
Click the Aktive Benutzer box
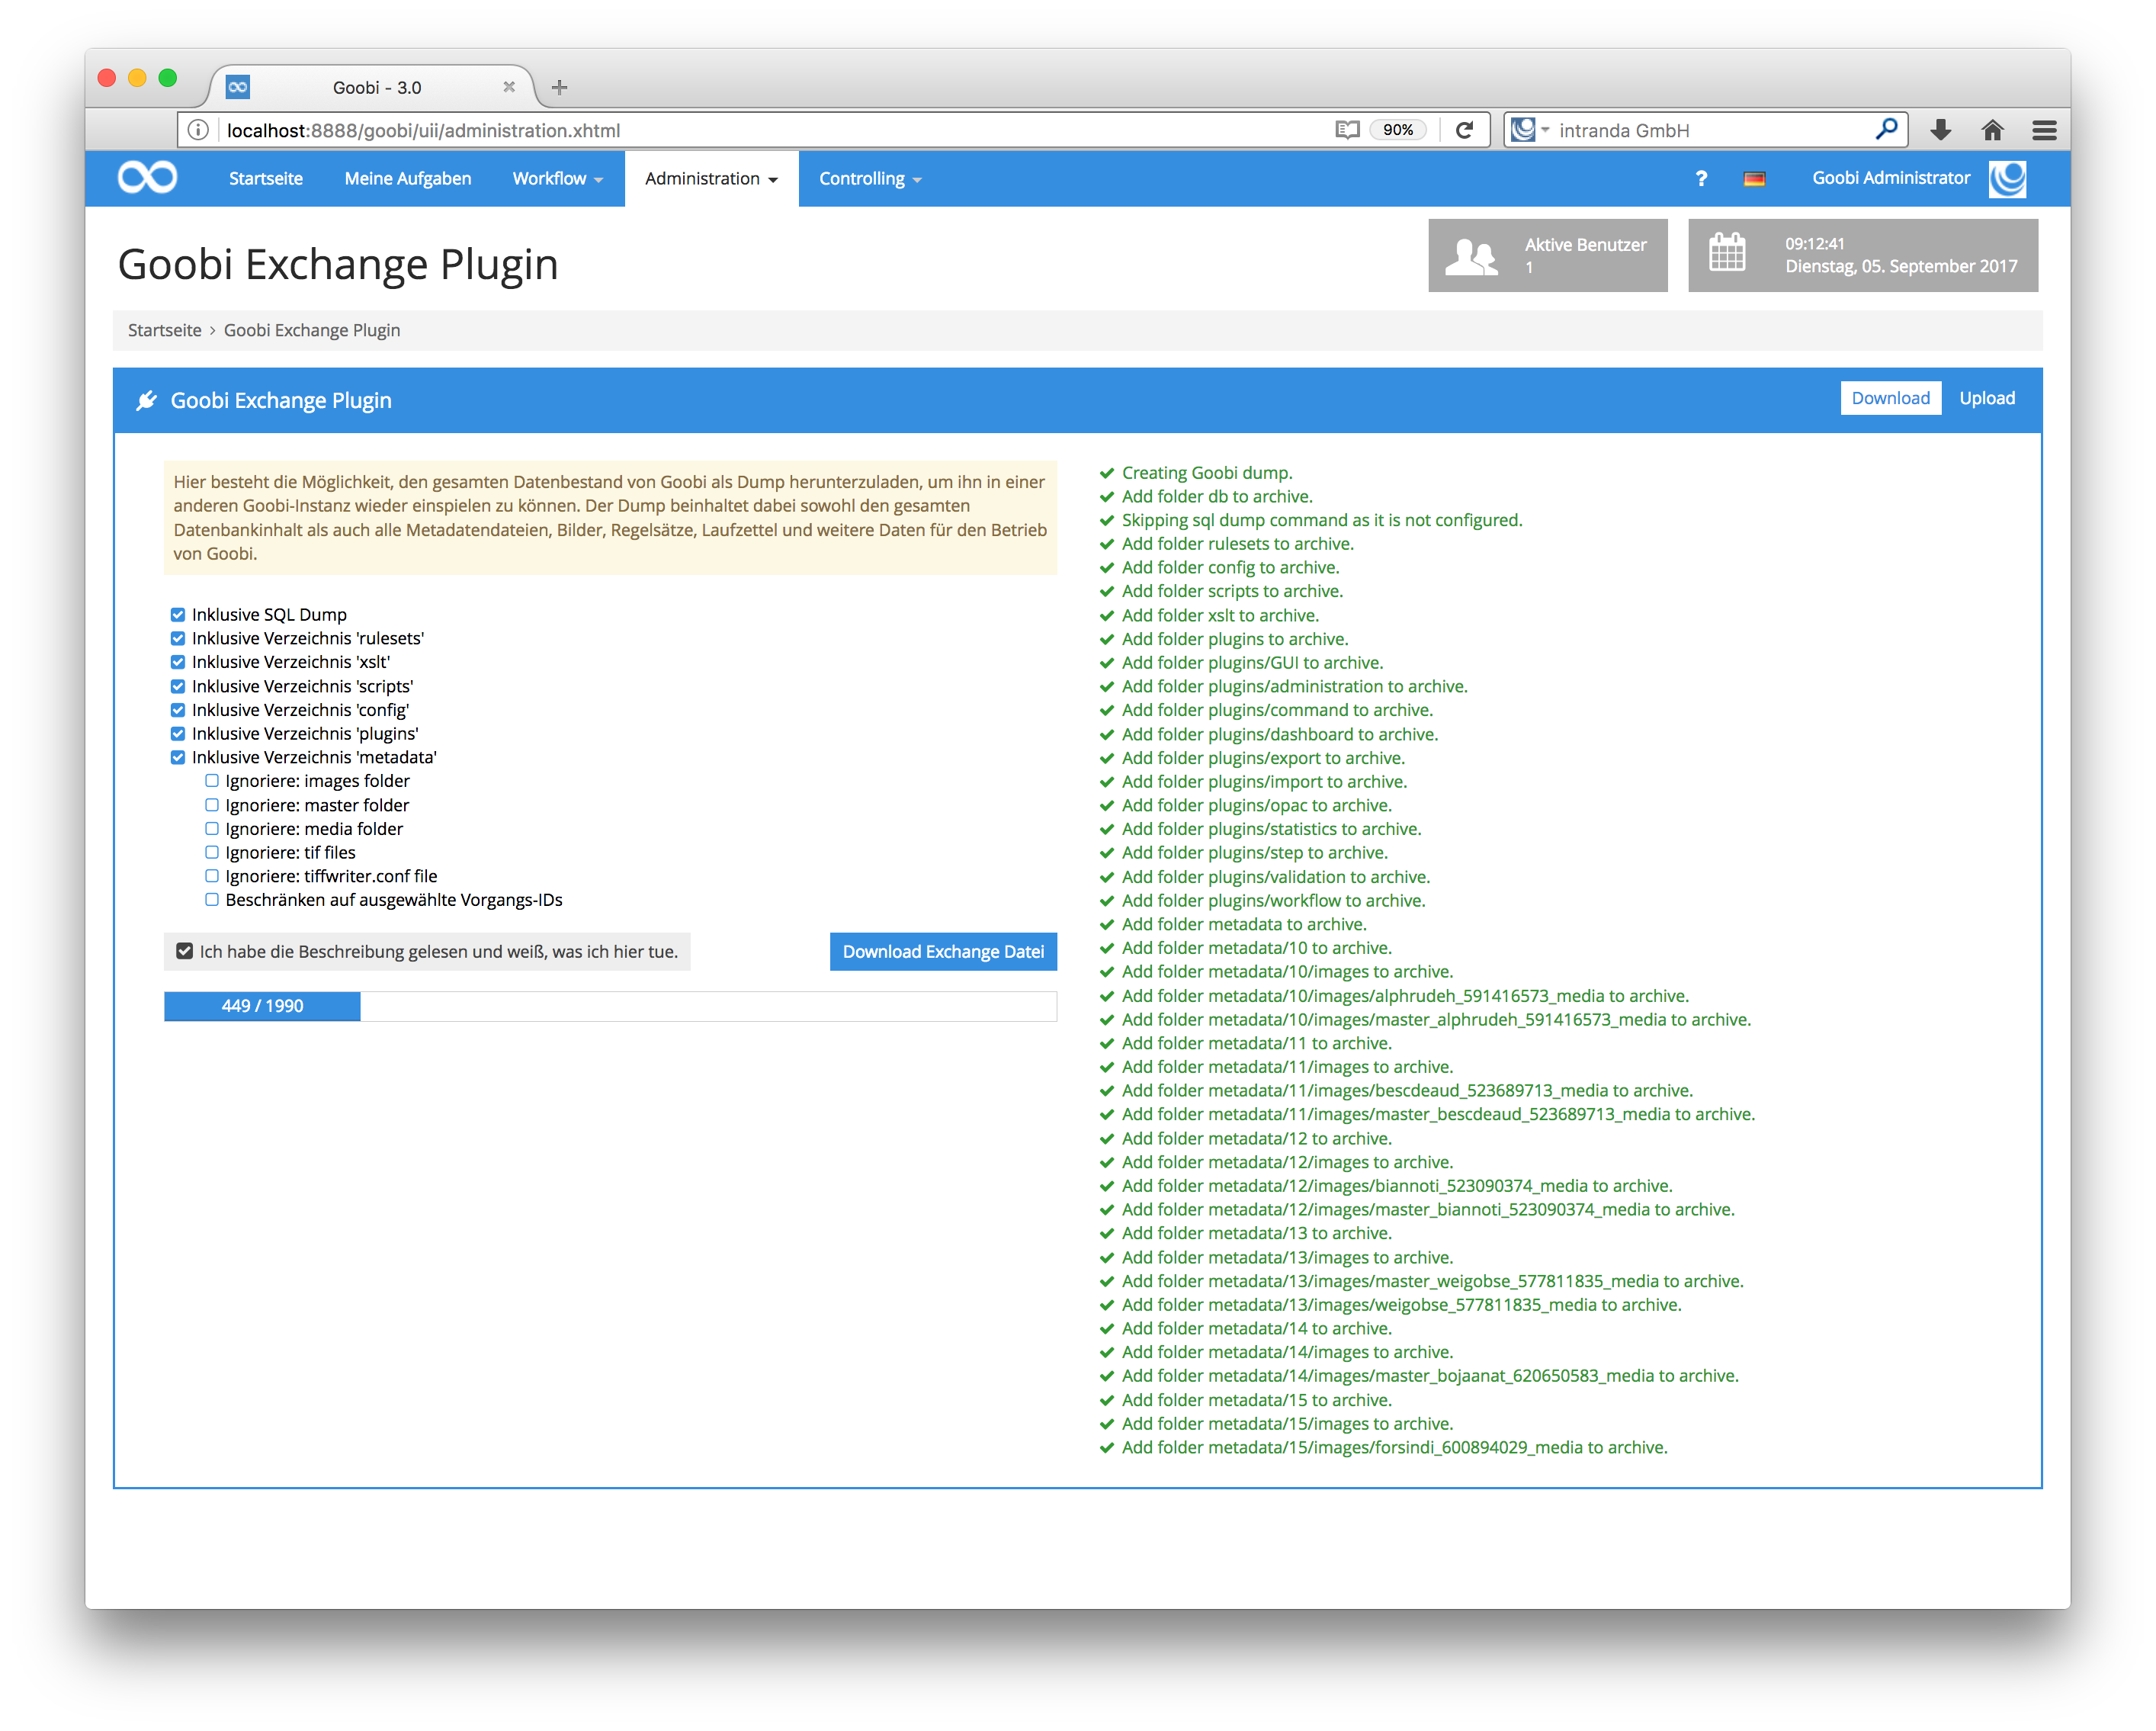click(x=1547, y=256)
